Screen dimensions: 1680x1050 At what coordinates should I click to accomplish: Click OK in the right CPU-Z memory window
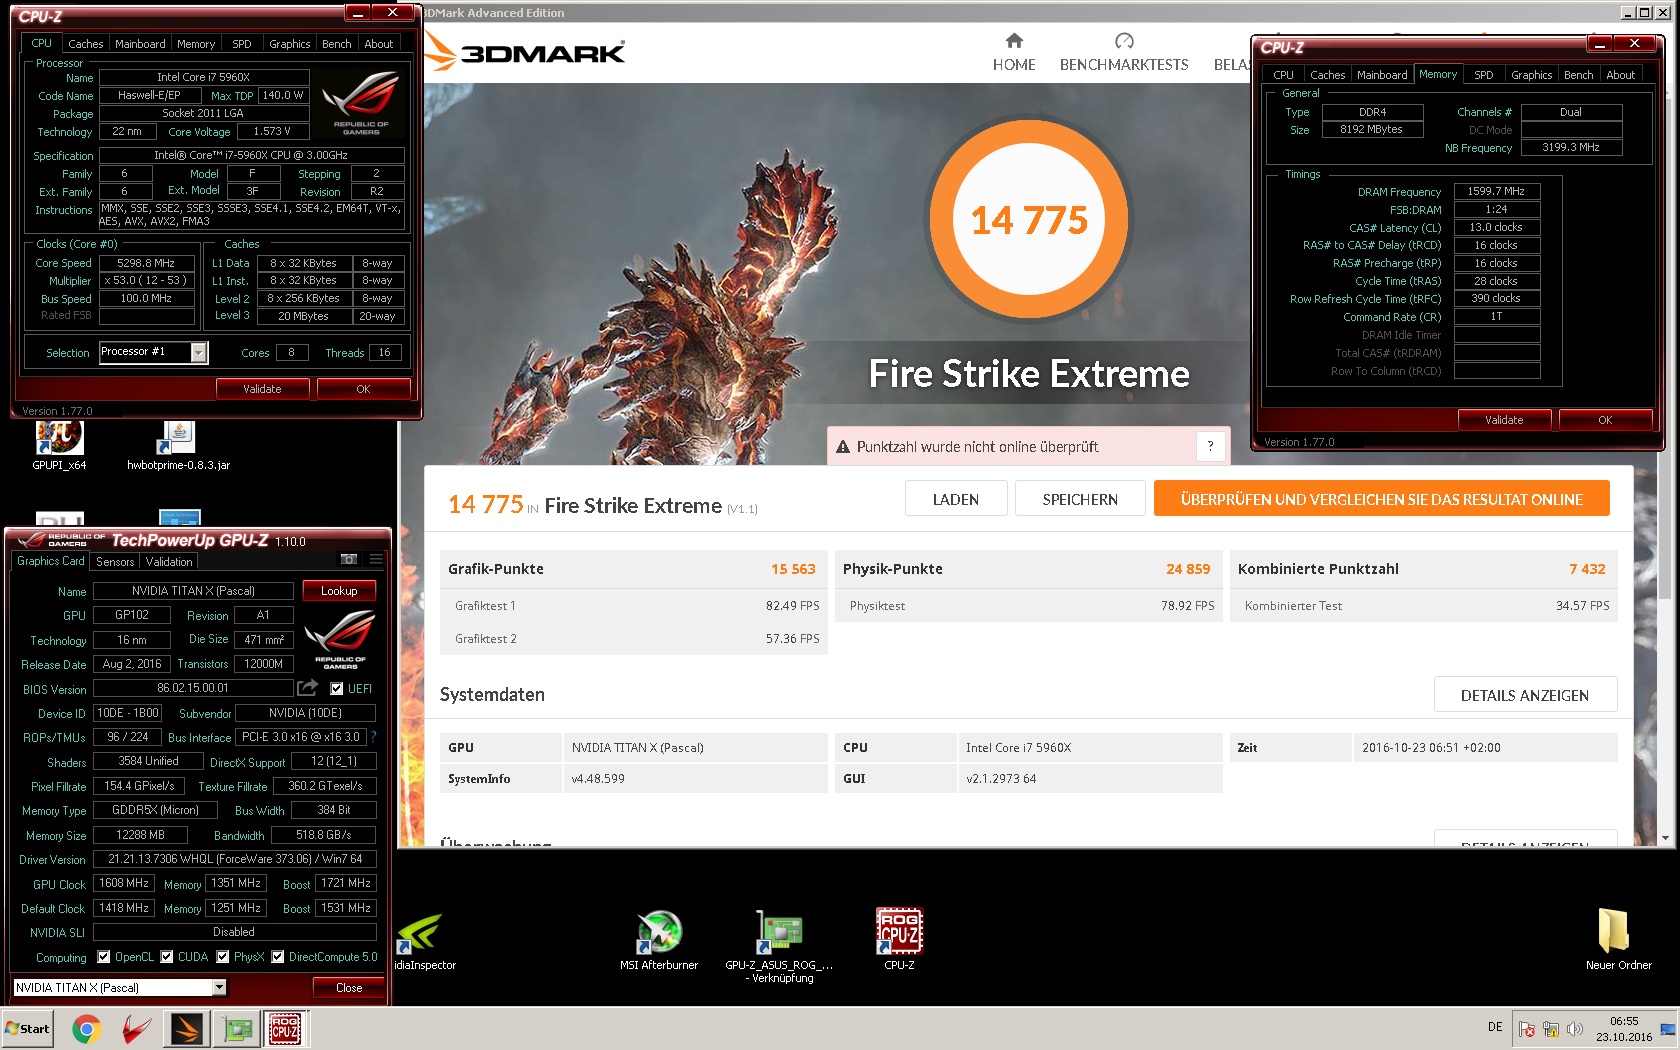(x=1605, y=420)
